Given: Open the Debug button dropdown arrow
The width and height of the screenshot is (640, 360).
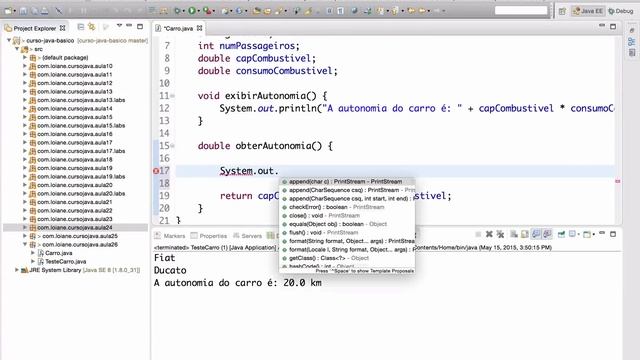Looking at the screenshot, I should 183,11.
